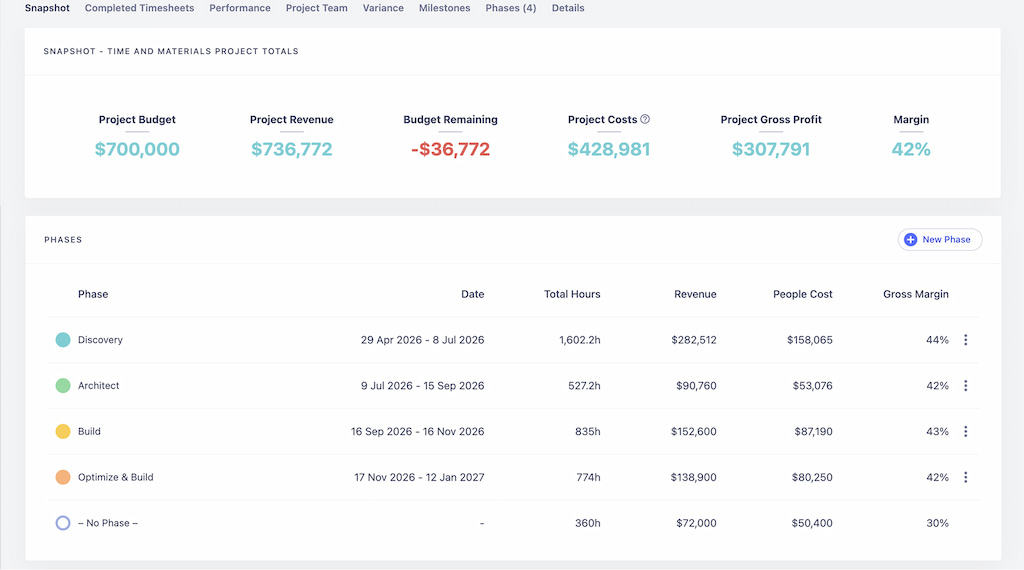Click the teal Discovery phase color dot
Viewport: 1024px width, 570px height.
click(x=63, y=340)
